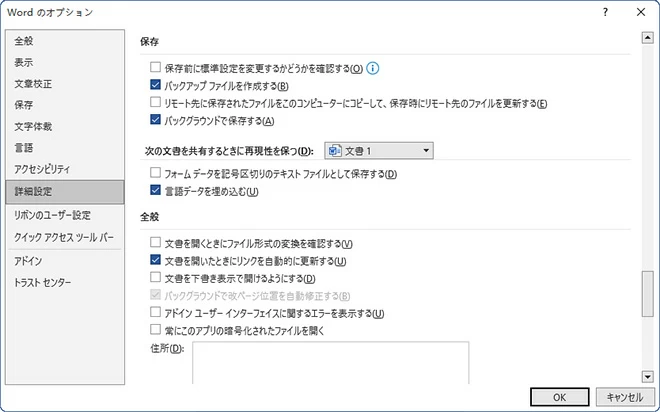Image resolution: width=660 pixels, height=412 pixels.
Task: Click the キャンセル button
Action: point(623,394)
